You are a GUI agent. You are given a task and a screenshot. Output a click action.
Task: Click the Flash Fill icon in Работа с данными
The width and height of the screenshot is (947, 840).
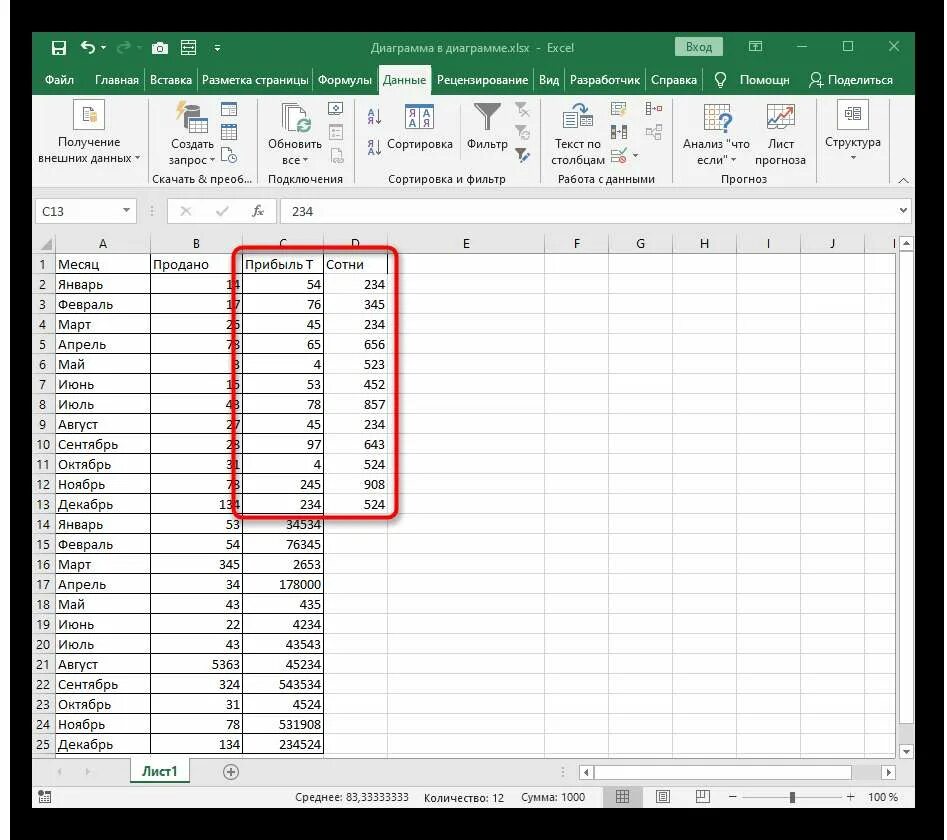pyautogui.click(x=618, y=109)
